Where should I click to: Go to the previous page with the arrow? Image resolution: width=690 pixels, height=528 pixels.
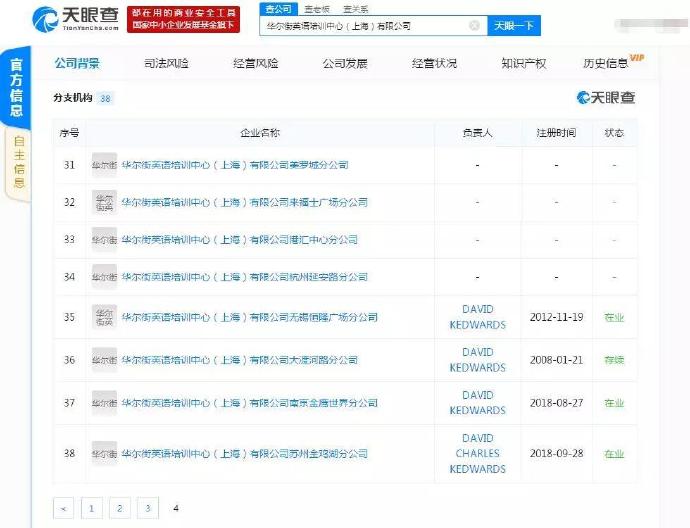coord(64,508)
